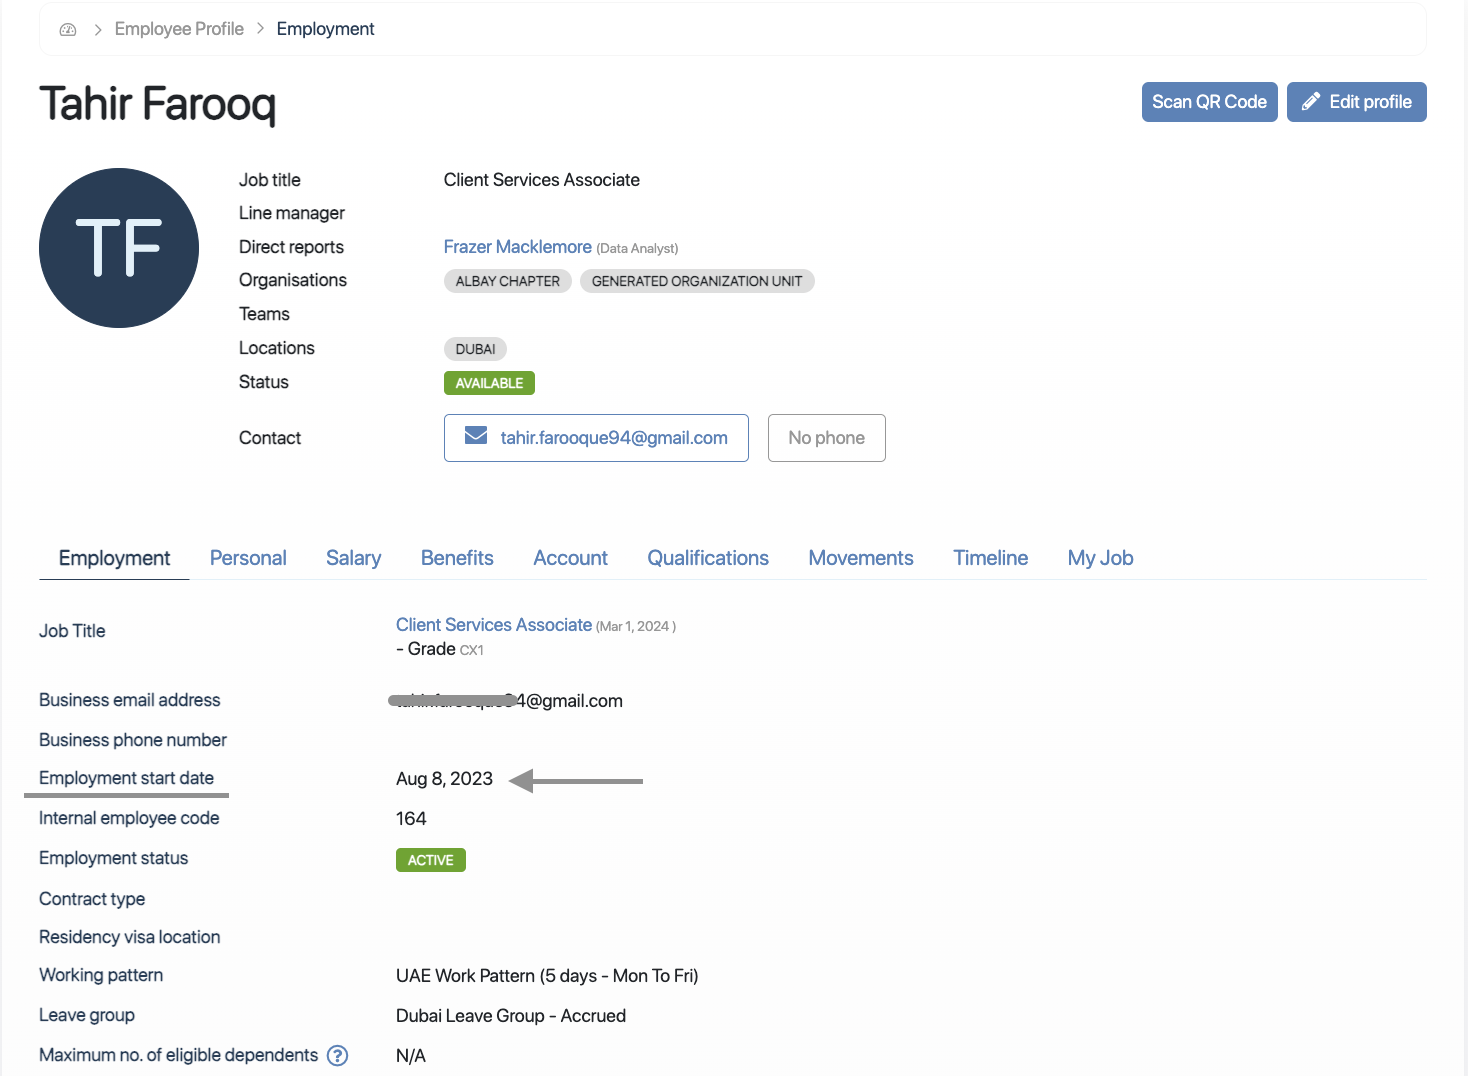Open the Movements tab

coord(860,558)
